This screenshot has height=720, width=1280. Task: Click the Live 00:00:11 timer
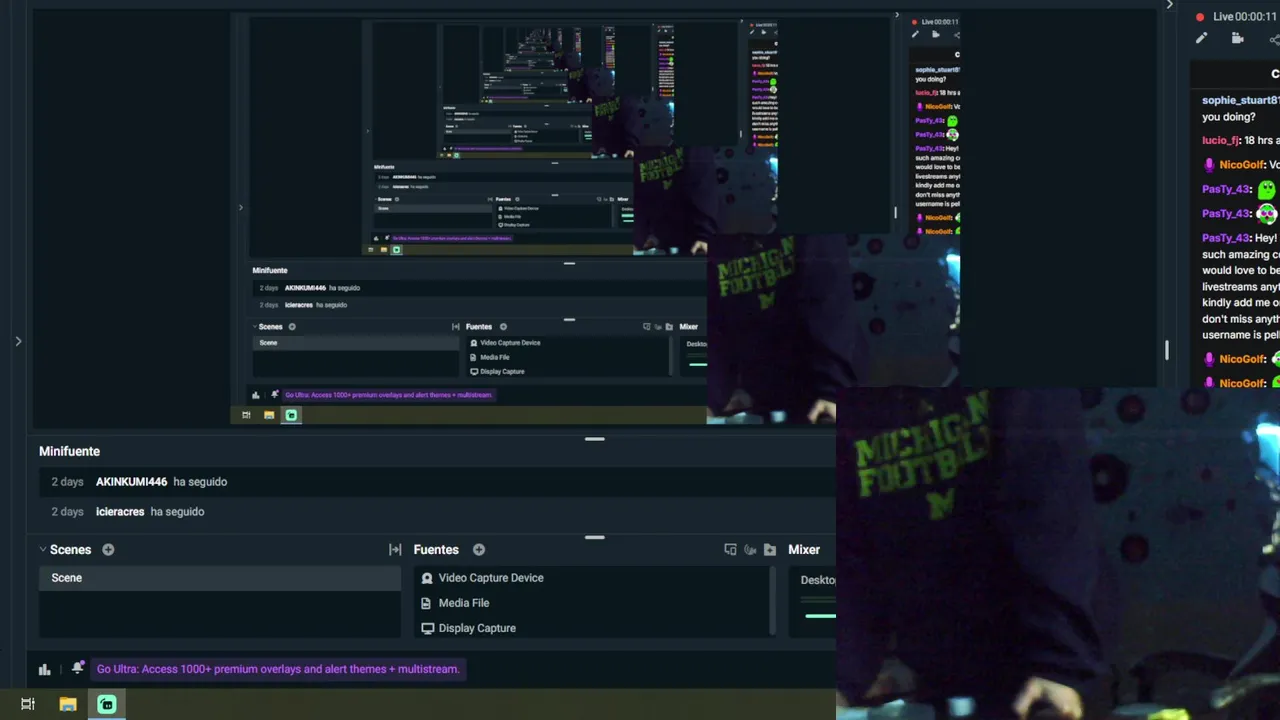click(x=1245, y=17)
